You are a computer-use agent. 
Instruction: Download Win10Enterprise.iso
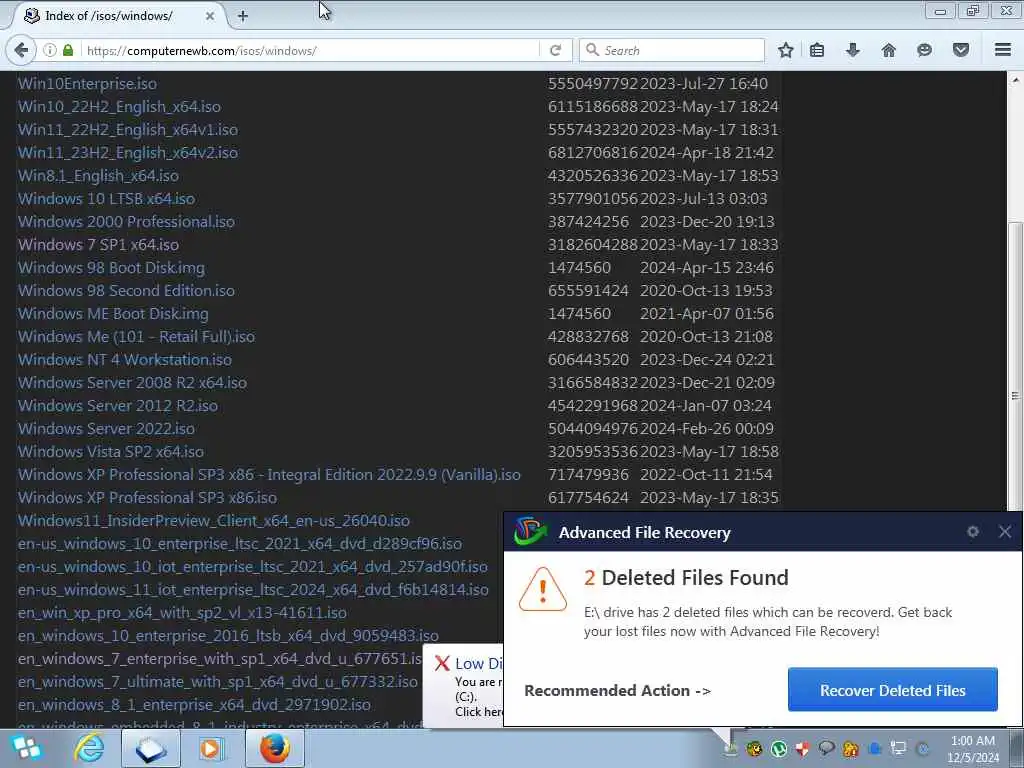point(88,84)
